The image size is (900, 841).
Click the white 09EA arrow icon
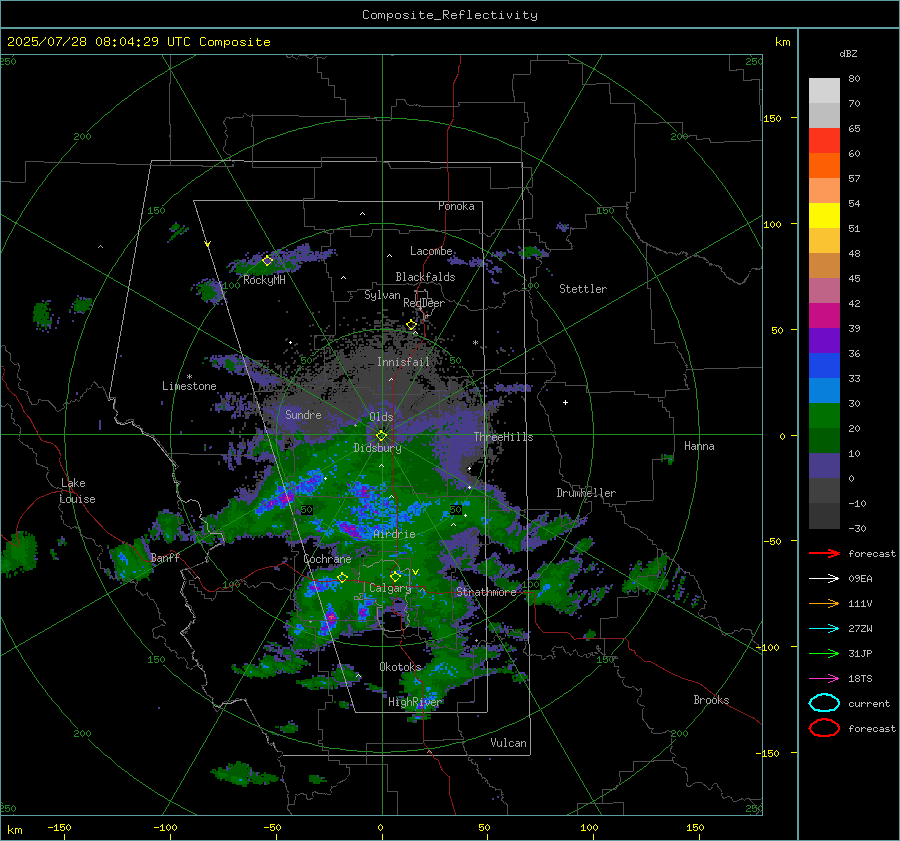824,579
